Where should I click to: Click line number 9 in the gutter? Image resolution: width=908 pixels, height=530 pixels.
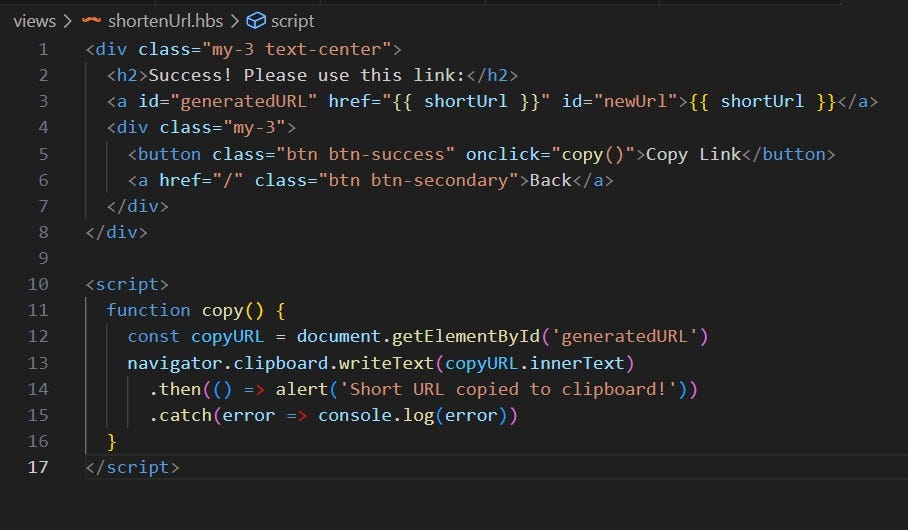pyautogui.click(x=43, y=258)
